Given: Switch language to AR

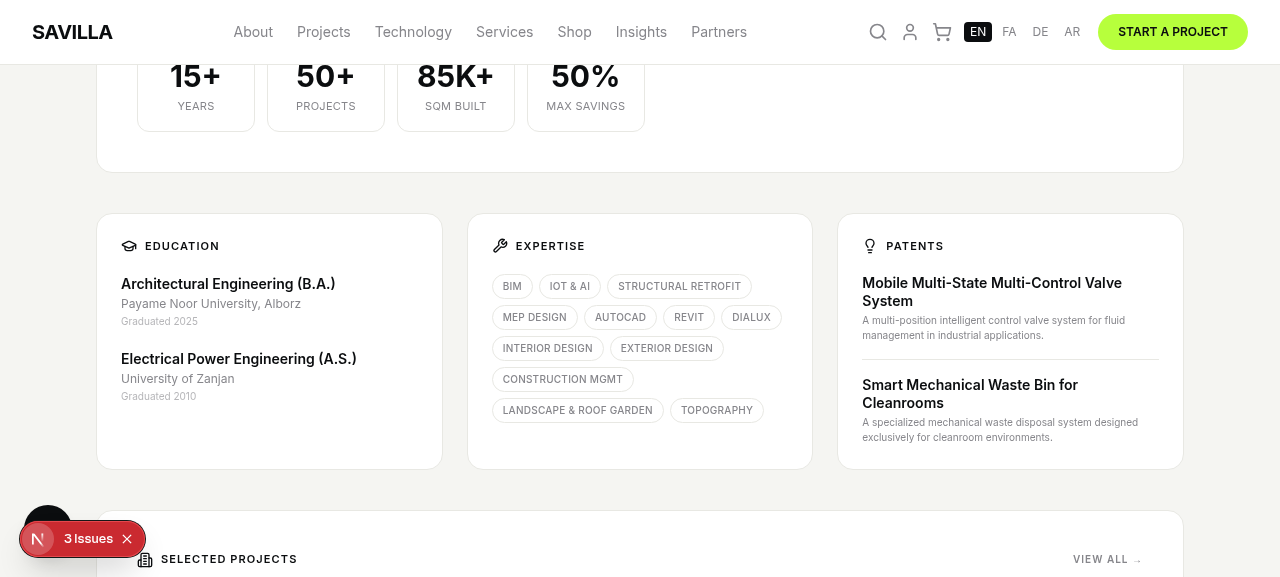Looking at the screenshot, I should [1072, 32].
